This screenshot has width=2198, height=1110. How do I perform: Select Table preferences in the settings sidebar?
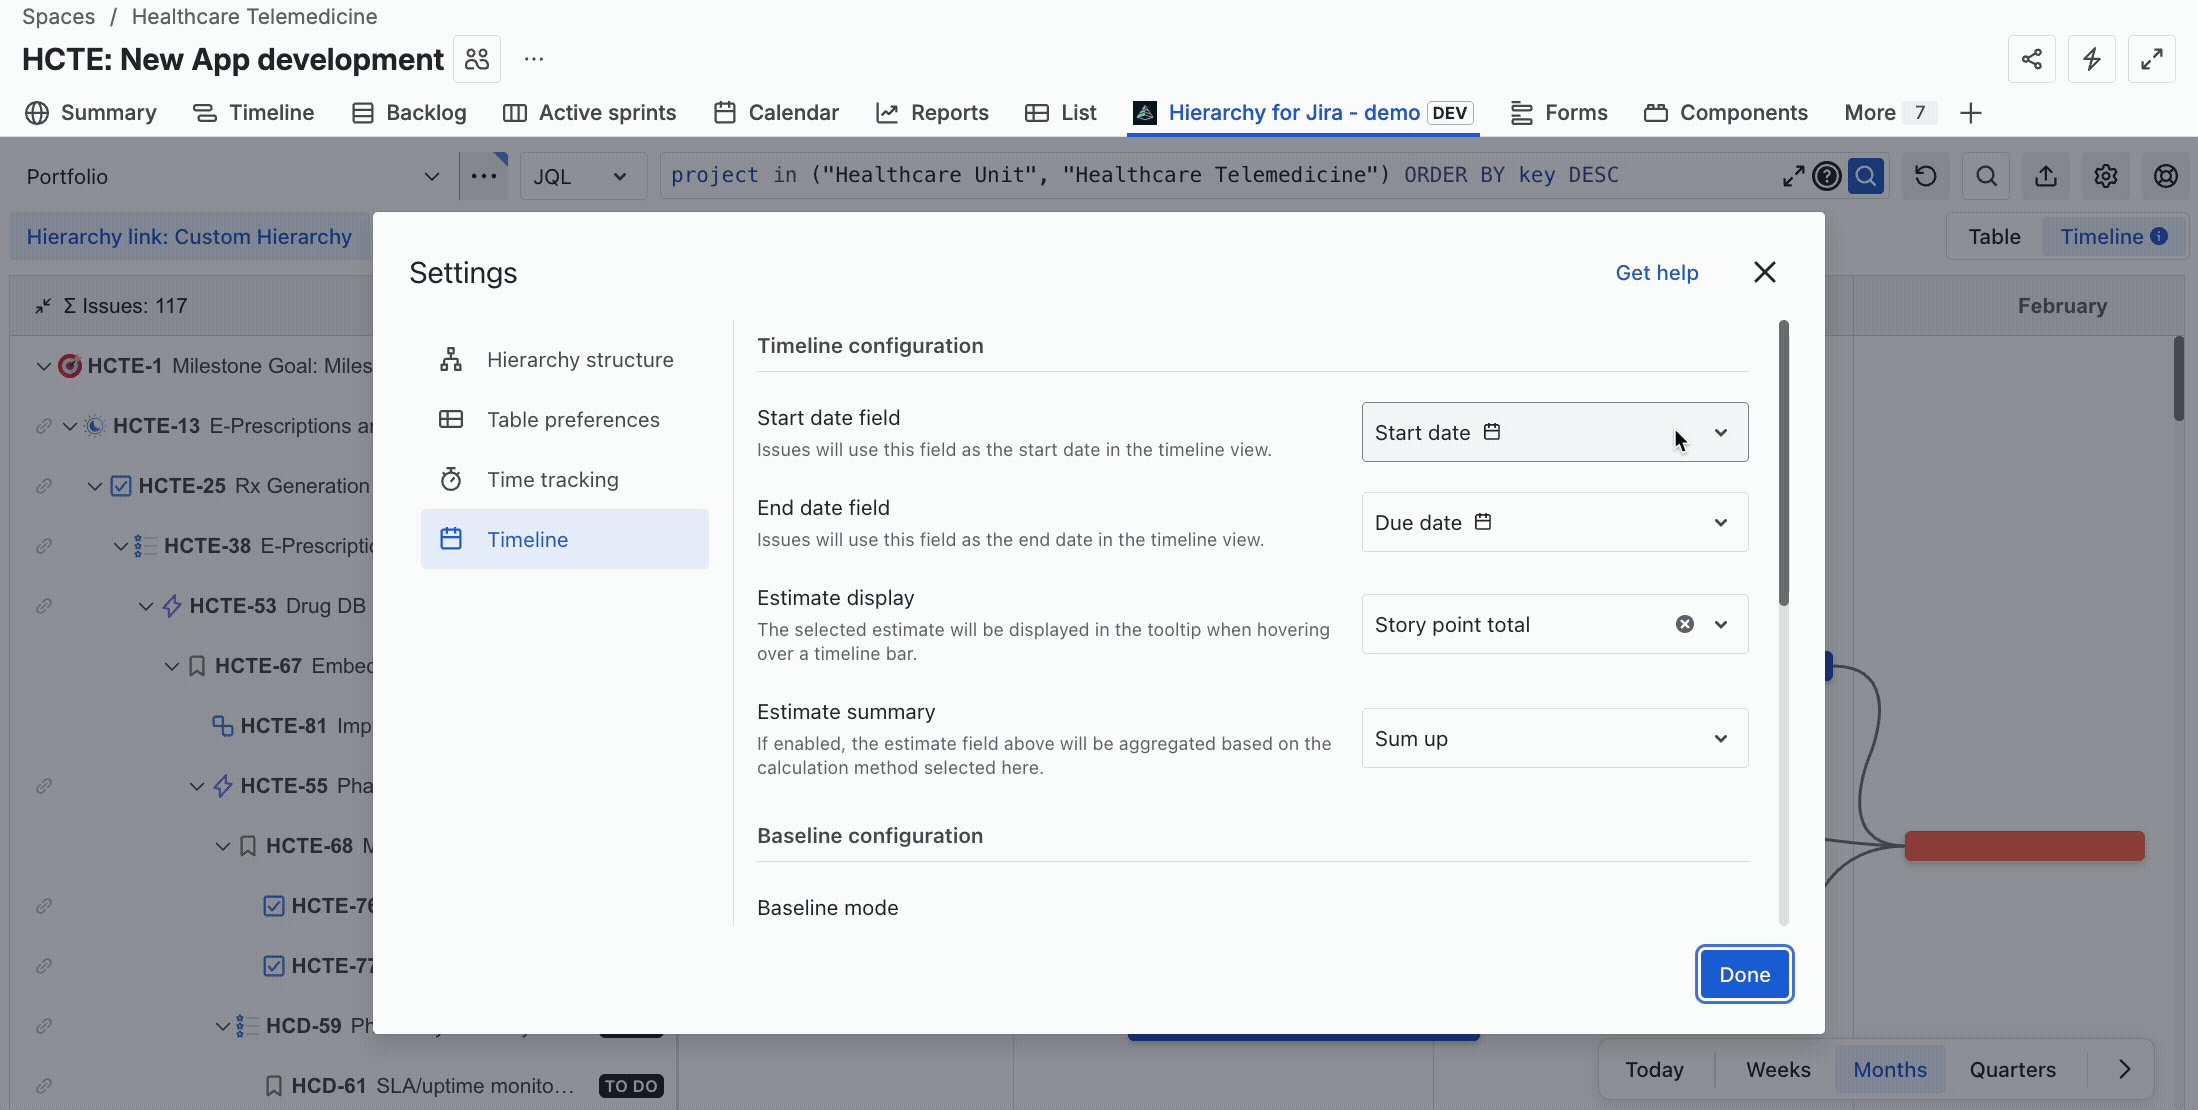pyautogui.click(x=565, y=420)
